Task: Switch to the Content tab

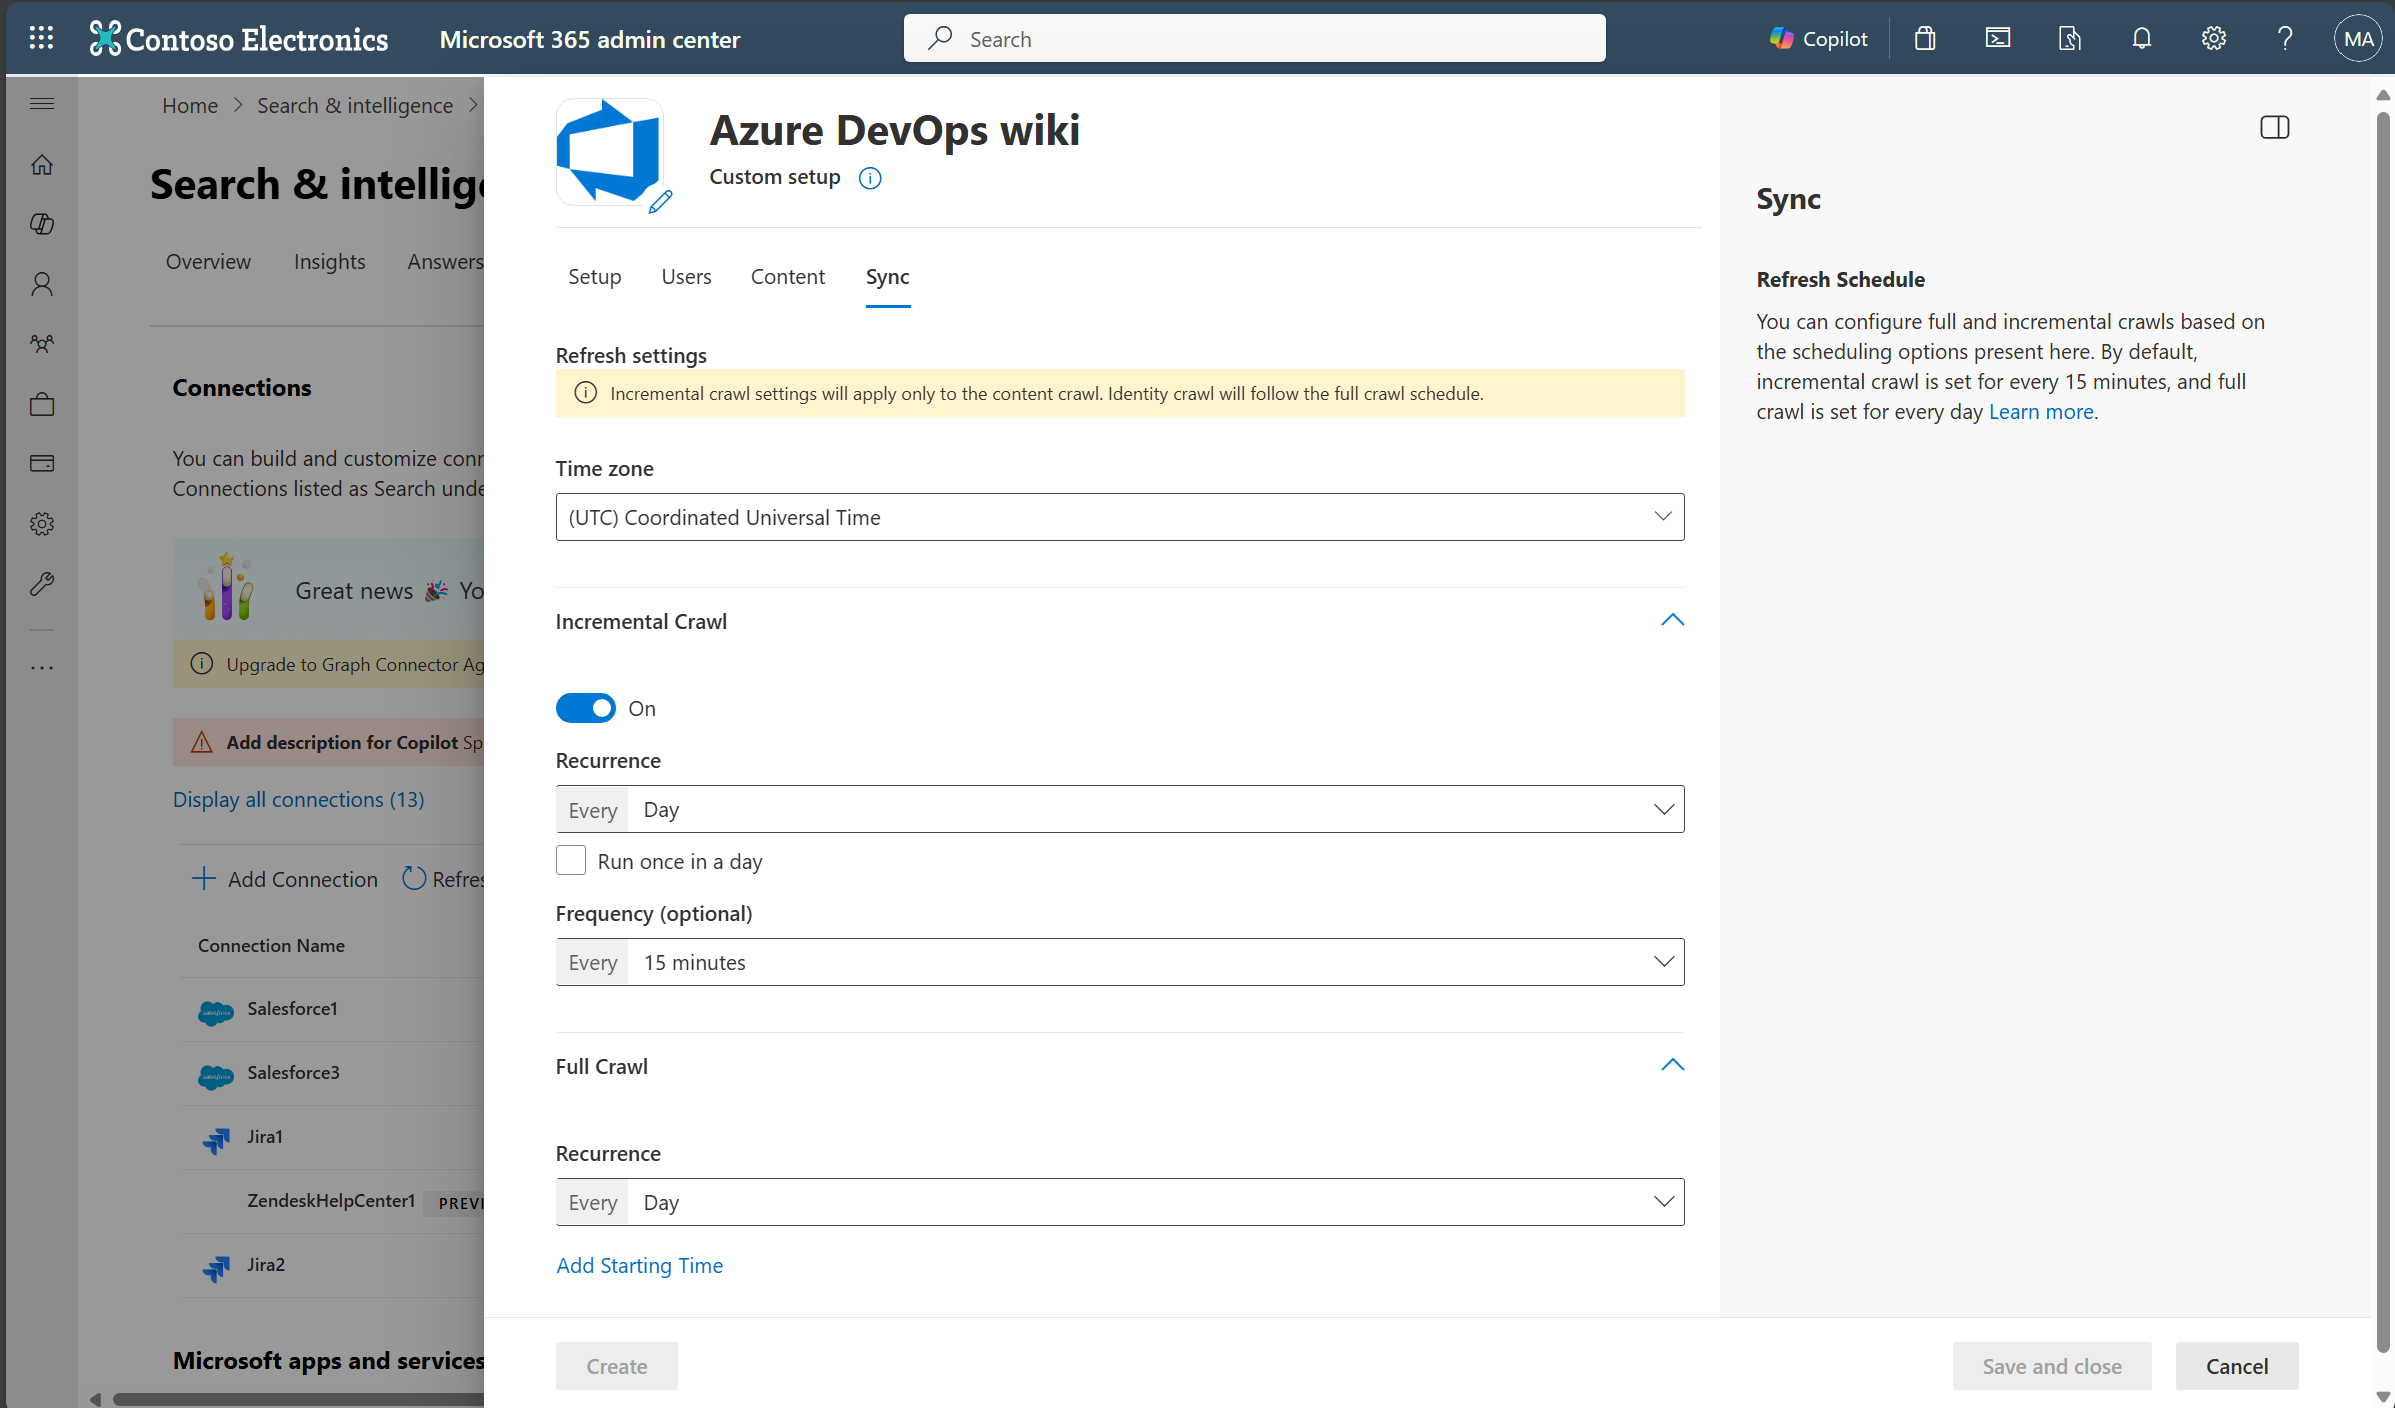Action: tap(787, 277)
